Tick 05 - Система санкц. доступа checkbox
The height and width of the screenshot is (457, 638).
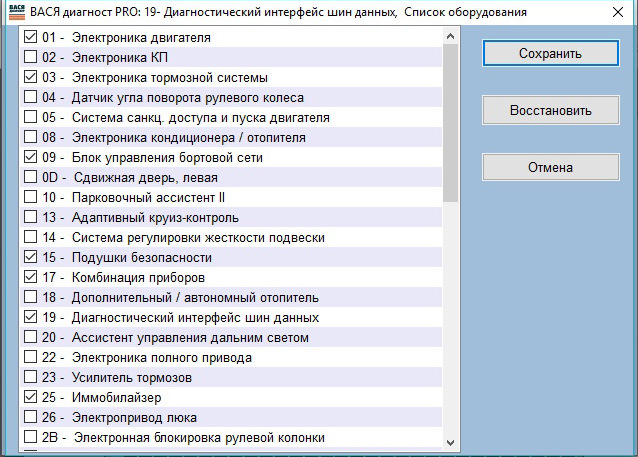tap(31, 117)
